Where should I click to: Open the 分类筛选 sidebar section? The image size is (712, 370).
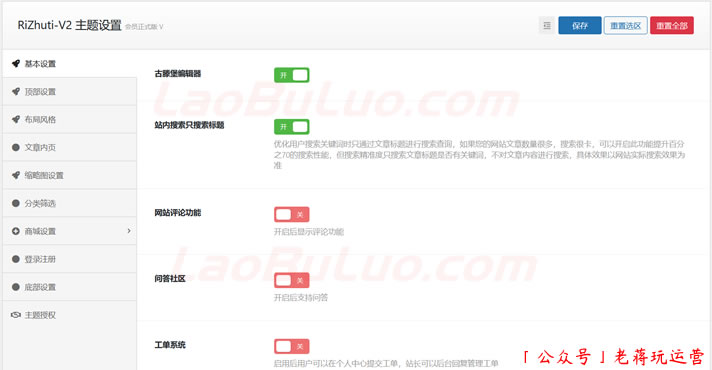[x=69, y=203]
